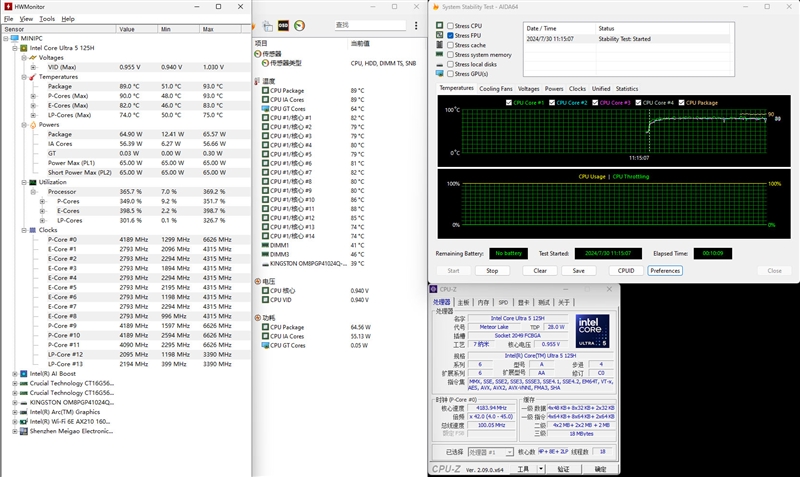
Task: Click the 查找 search field in AIDA64
Action: coord(370,25)
